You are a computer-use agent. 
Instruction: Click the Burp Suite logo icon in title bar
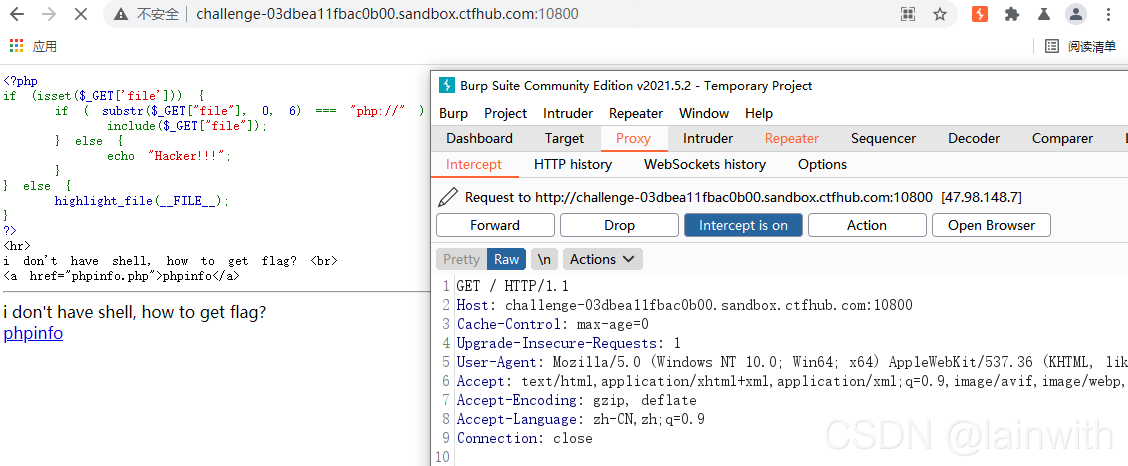447,86
